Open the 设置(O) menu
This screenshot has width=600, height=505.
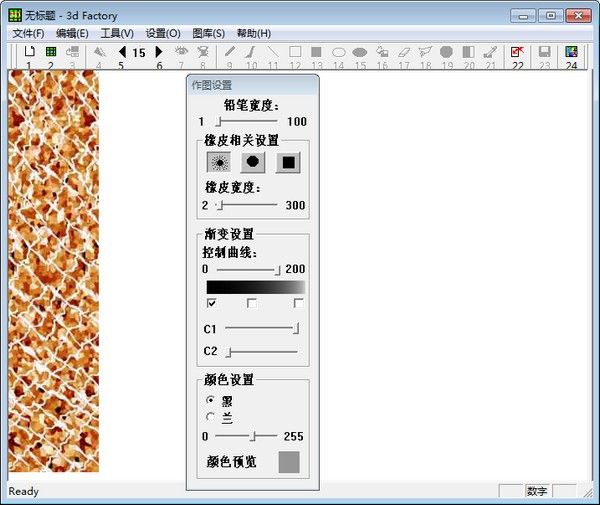[x=163, y=34]
